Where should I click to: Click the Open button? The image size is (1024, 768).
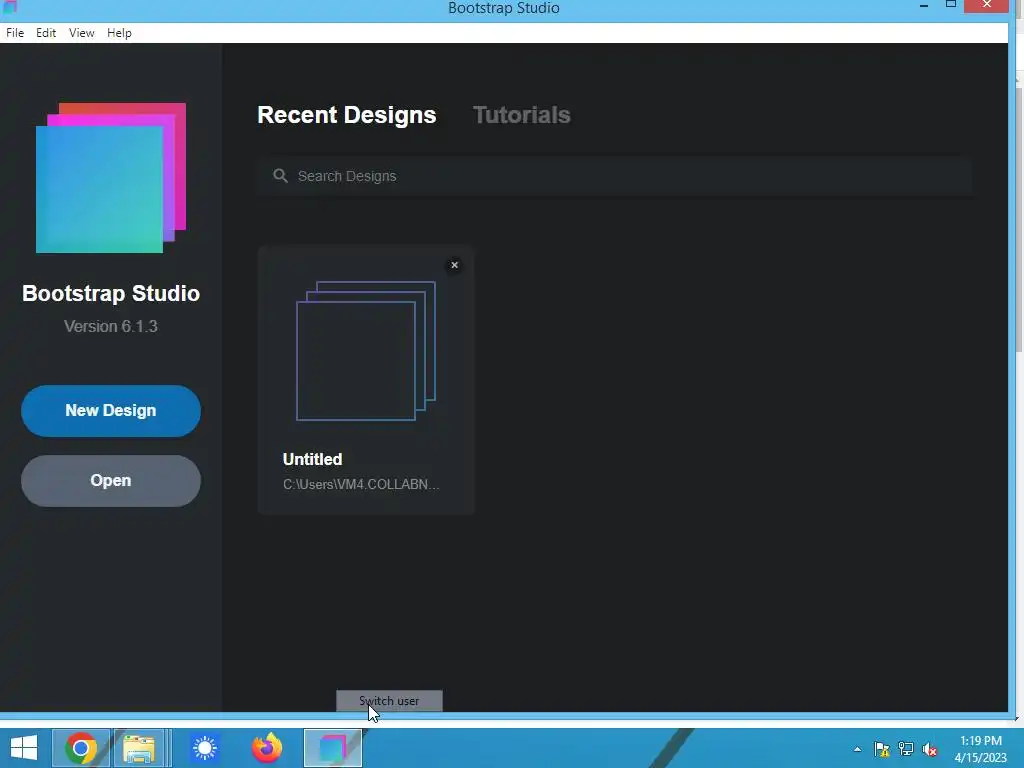(x=111, y=481)
